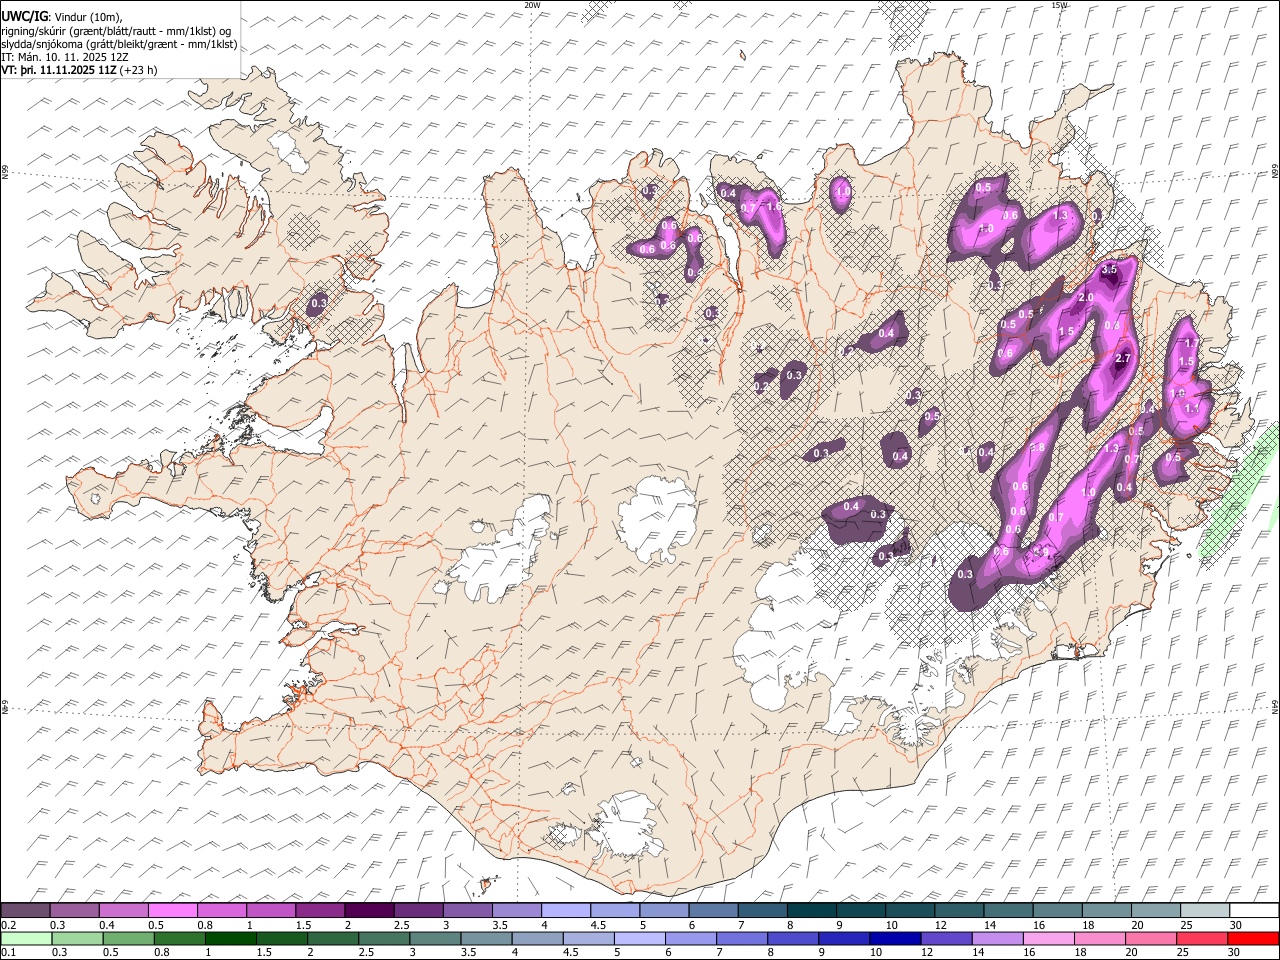The image size is (1280, 960).
Task: Click the snow legend swatch for 0.2–0.3 mm
Action: click(x=25, y=910)
